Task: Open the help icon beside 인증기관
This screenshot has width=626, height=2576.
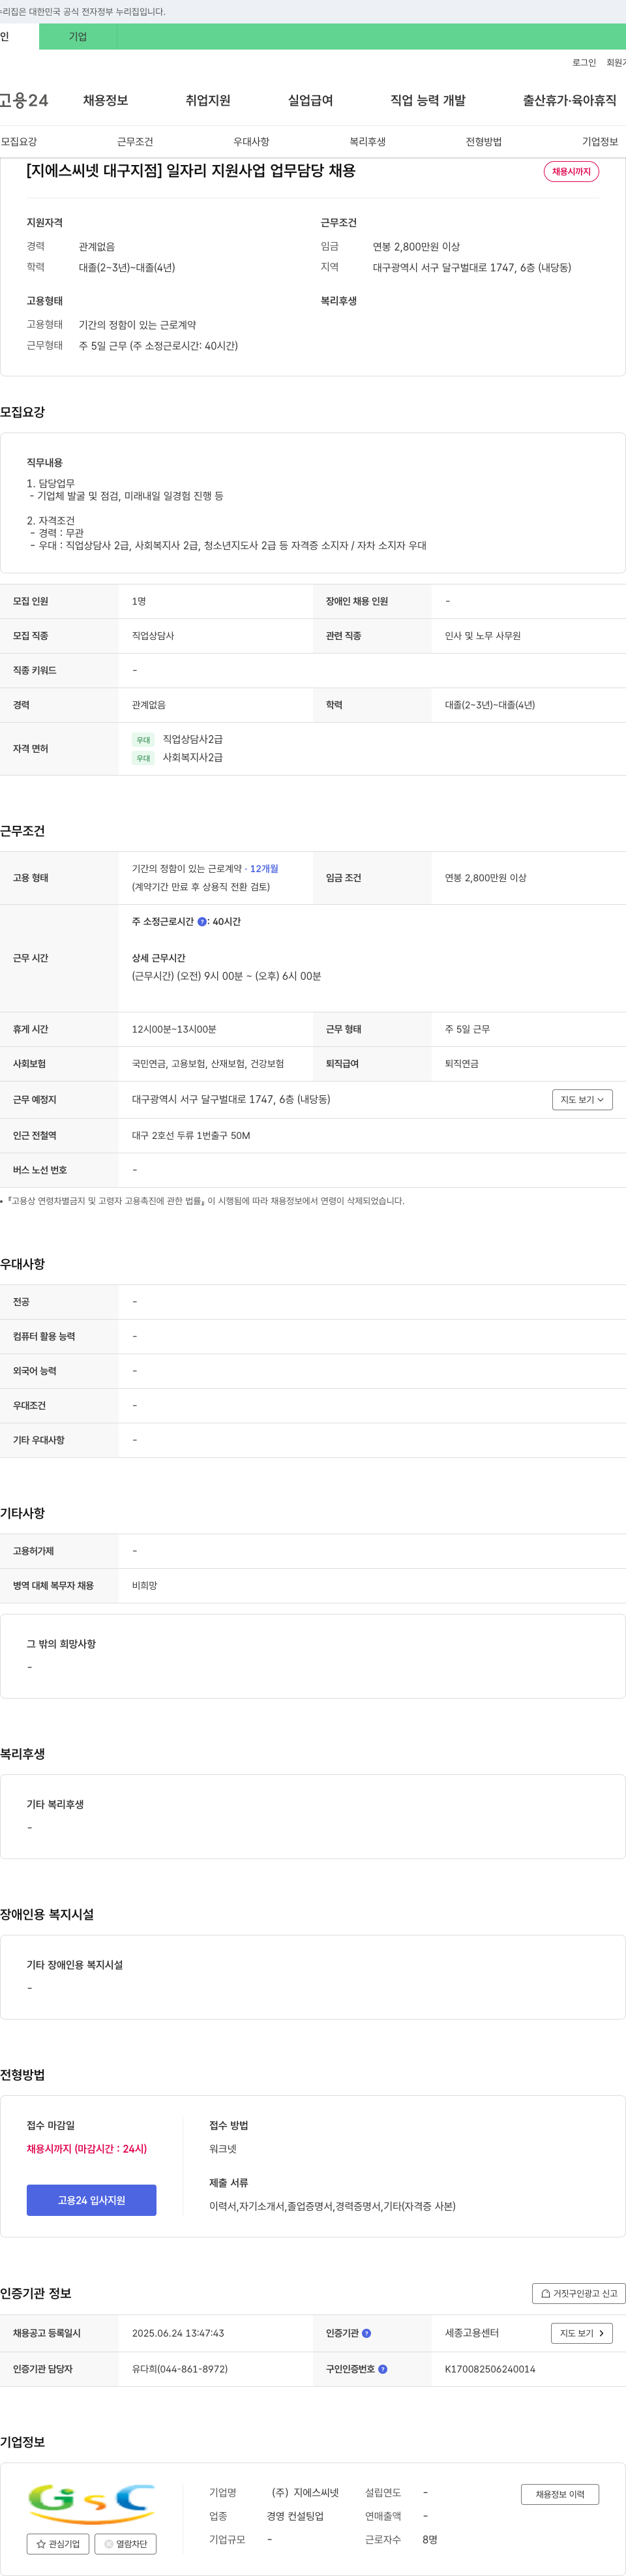Action: click(366, 2333)
